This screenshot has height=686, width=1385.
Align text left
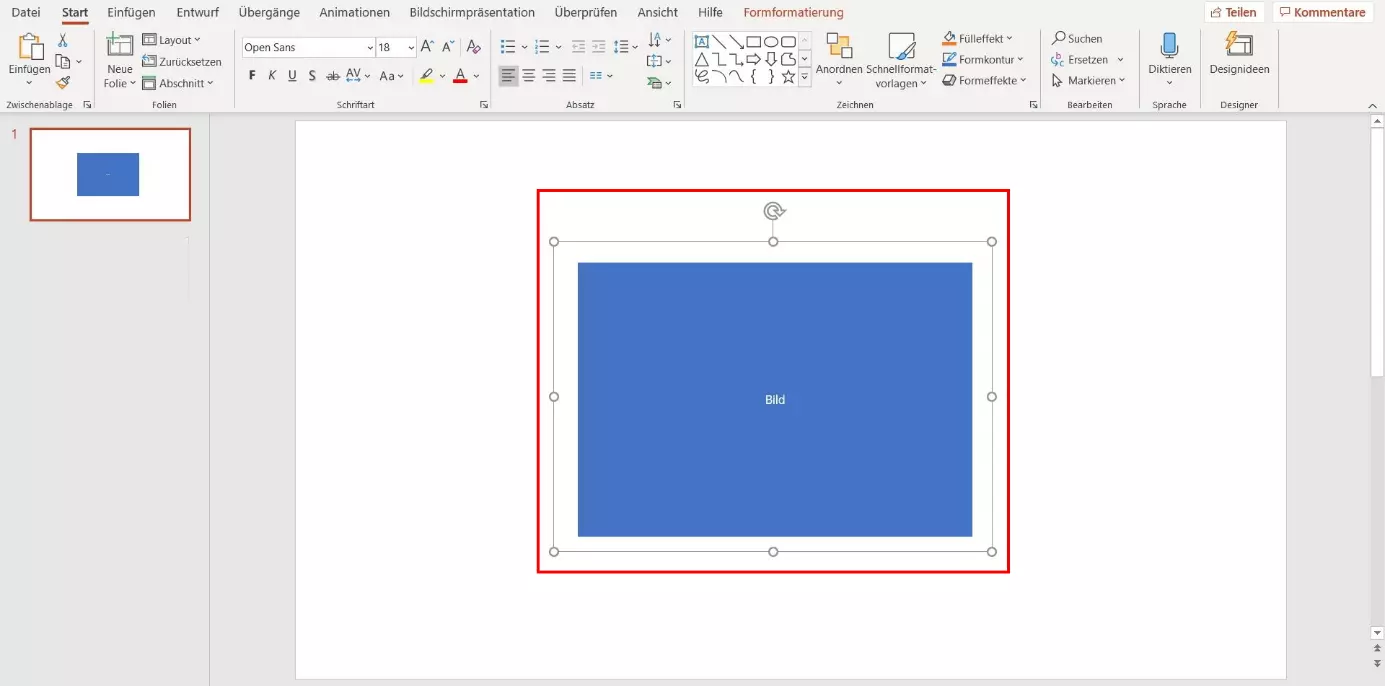click(x=509, y=76)
